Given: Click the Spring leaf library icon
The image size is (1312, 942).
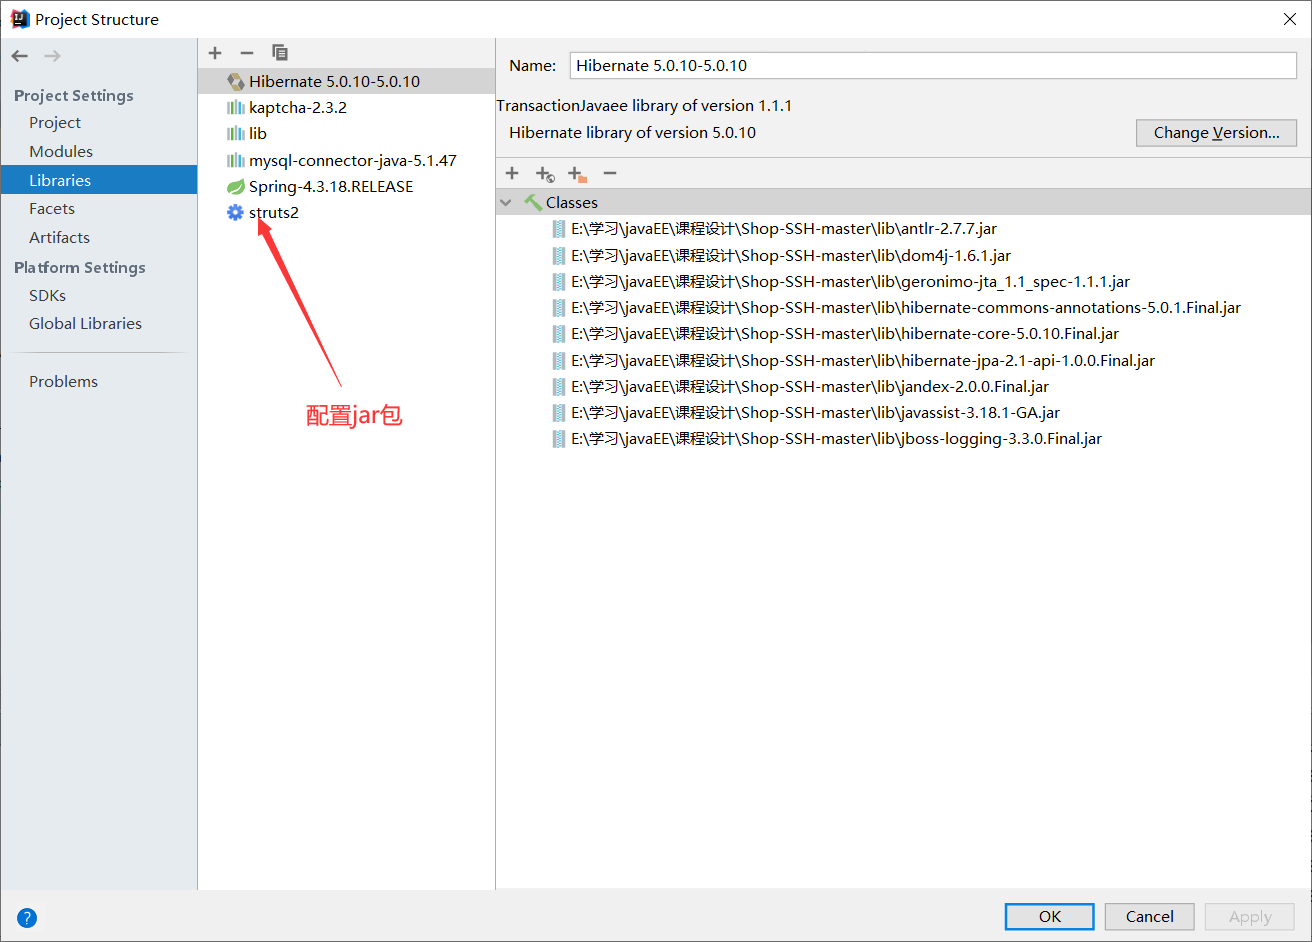Looking at the screenshot, I should [235, 186].
